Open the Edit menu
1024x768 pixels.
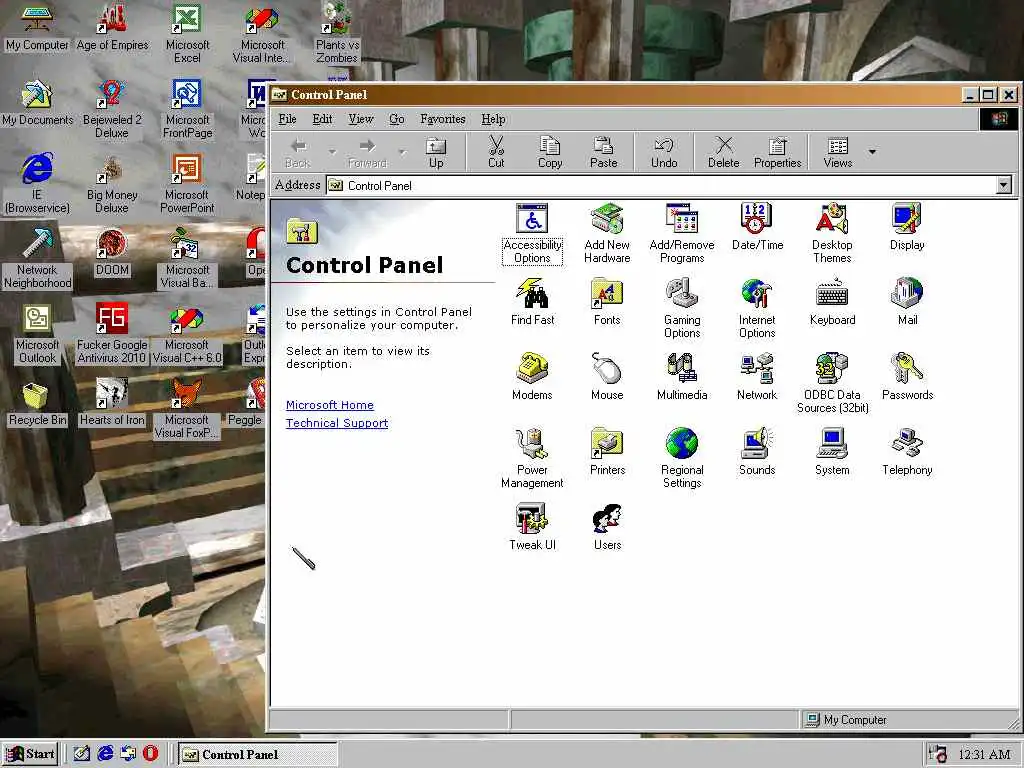(322, 119)
